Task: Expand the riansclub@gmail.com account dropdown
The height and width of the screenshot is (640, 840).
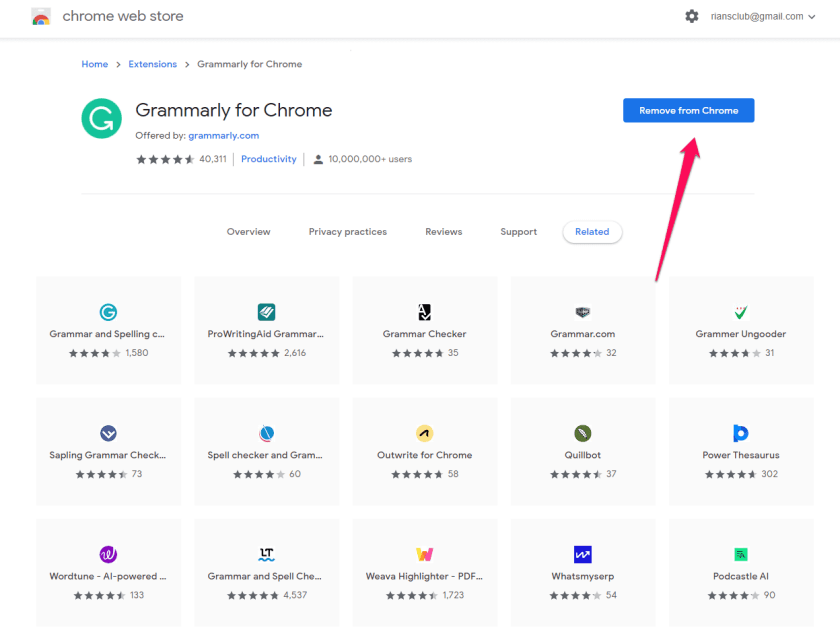Action: tap(763, 17)
